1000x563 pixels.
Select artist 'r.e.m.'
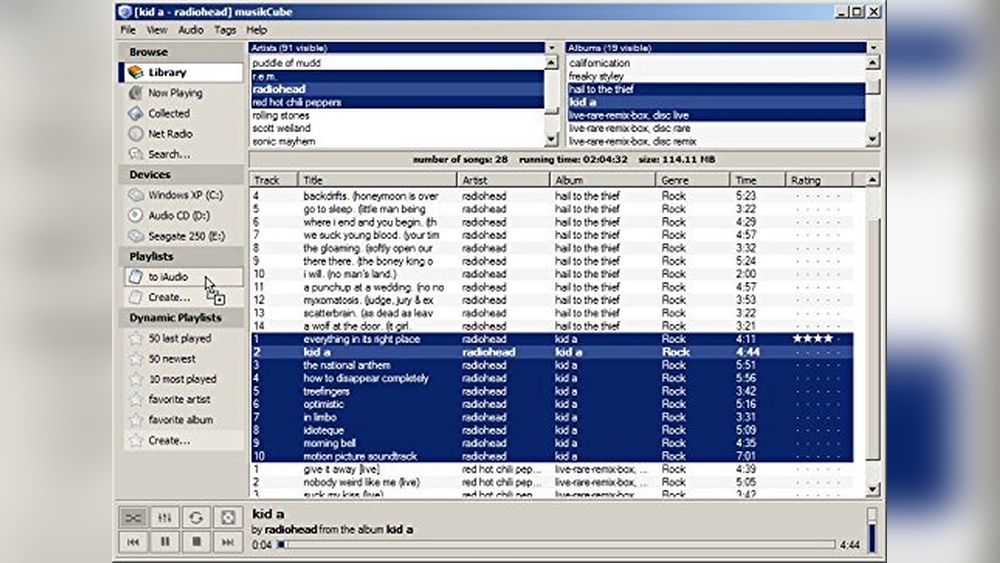click(x=397, y=77)
